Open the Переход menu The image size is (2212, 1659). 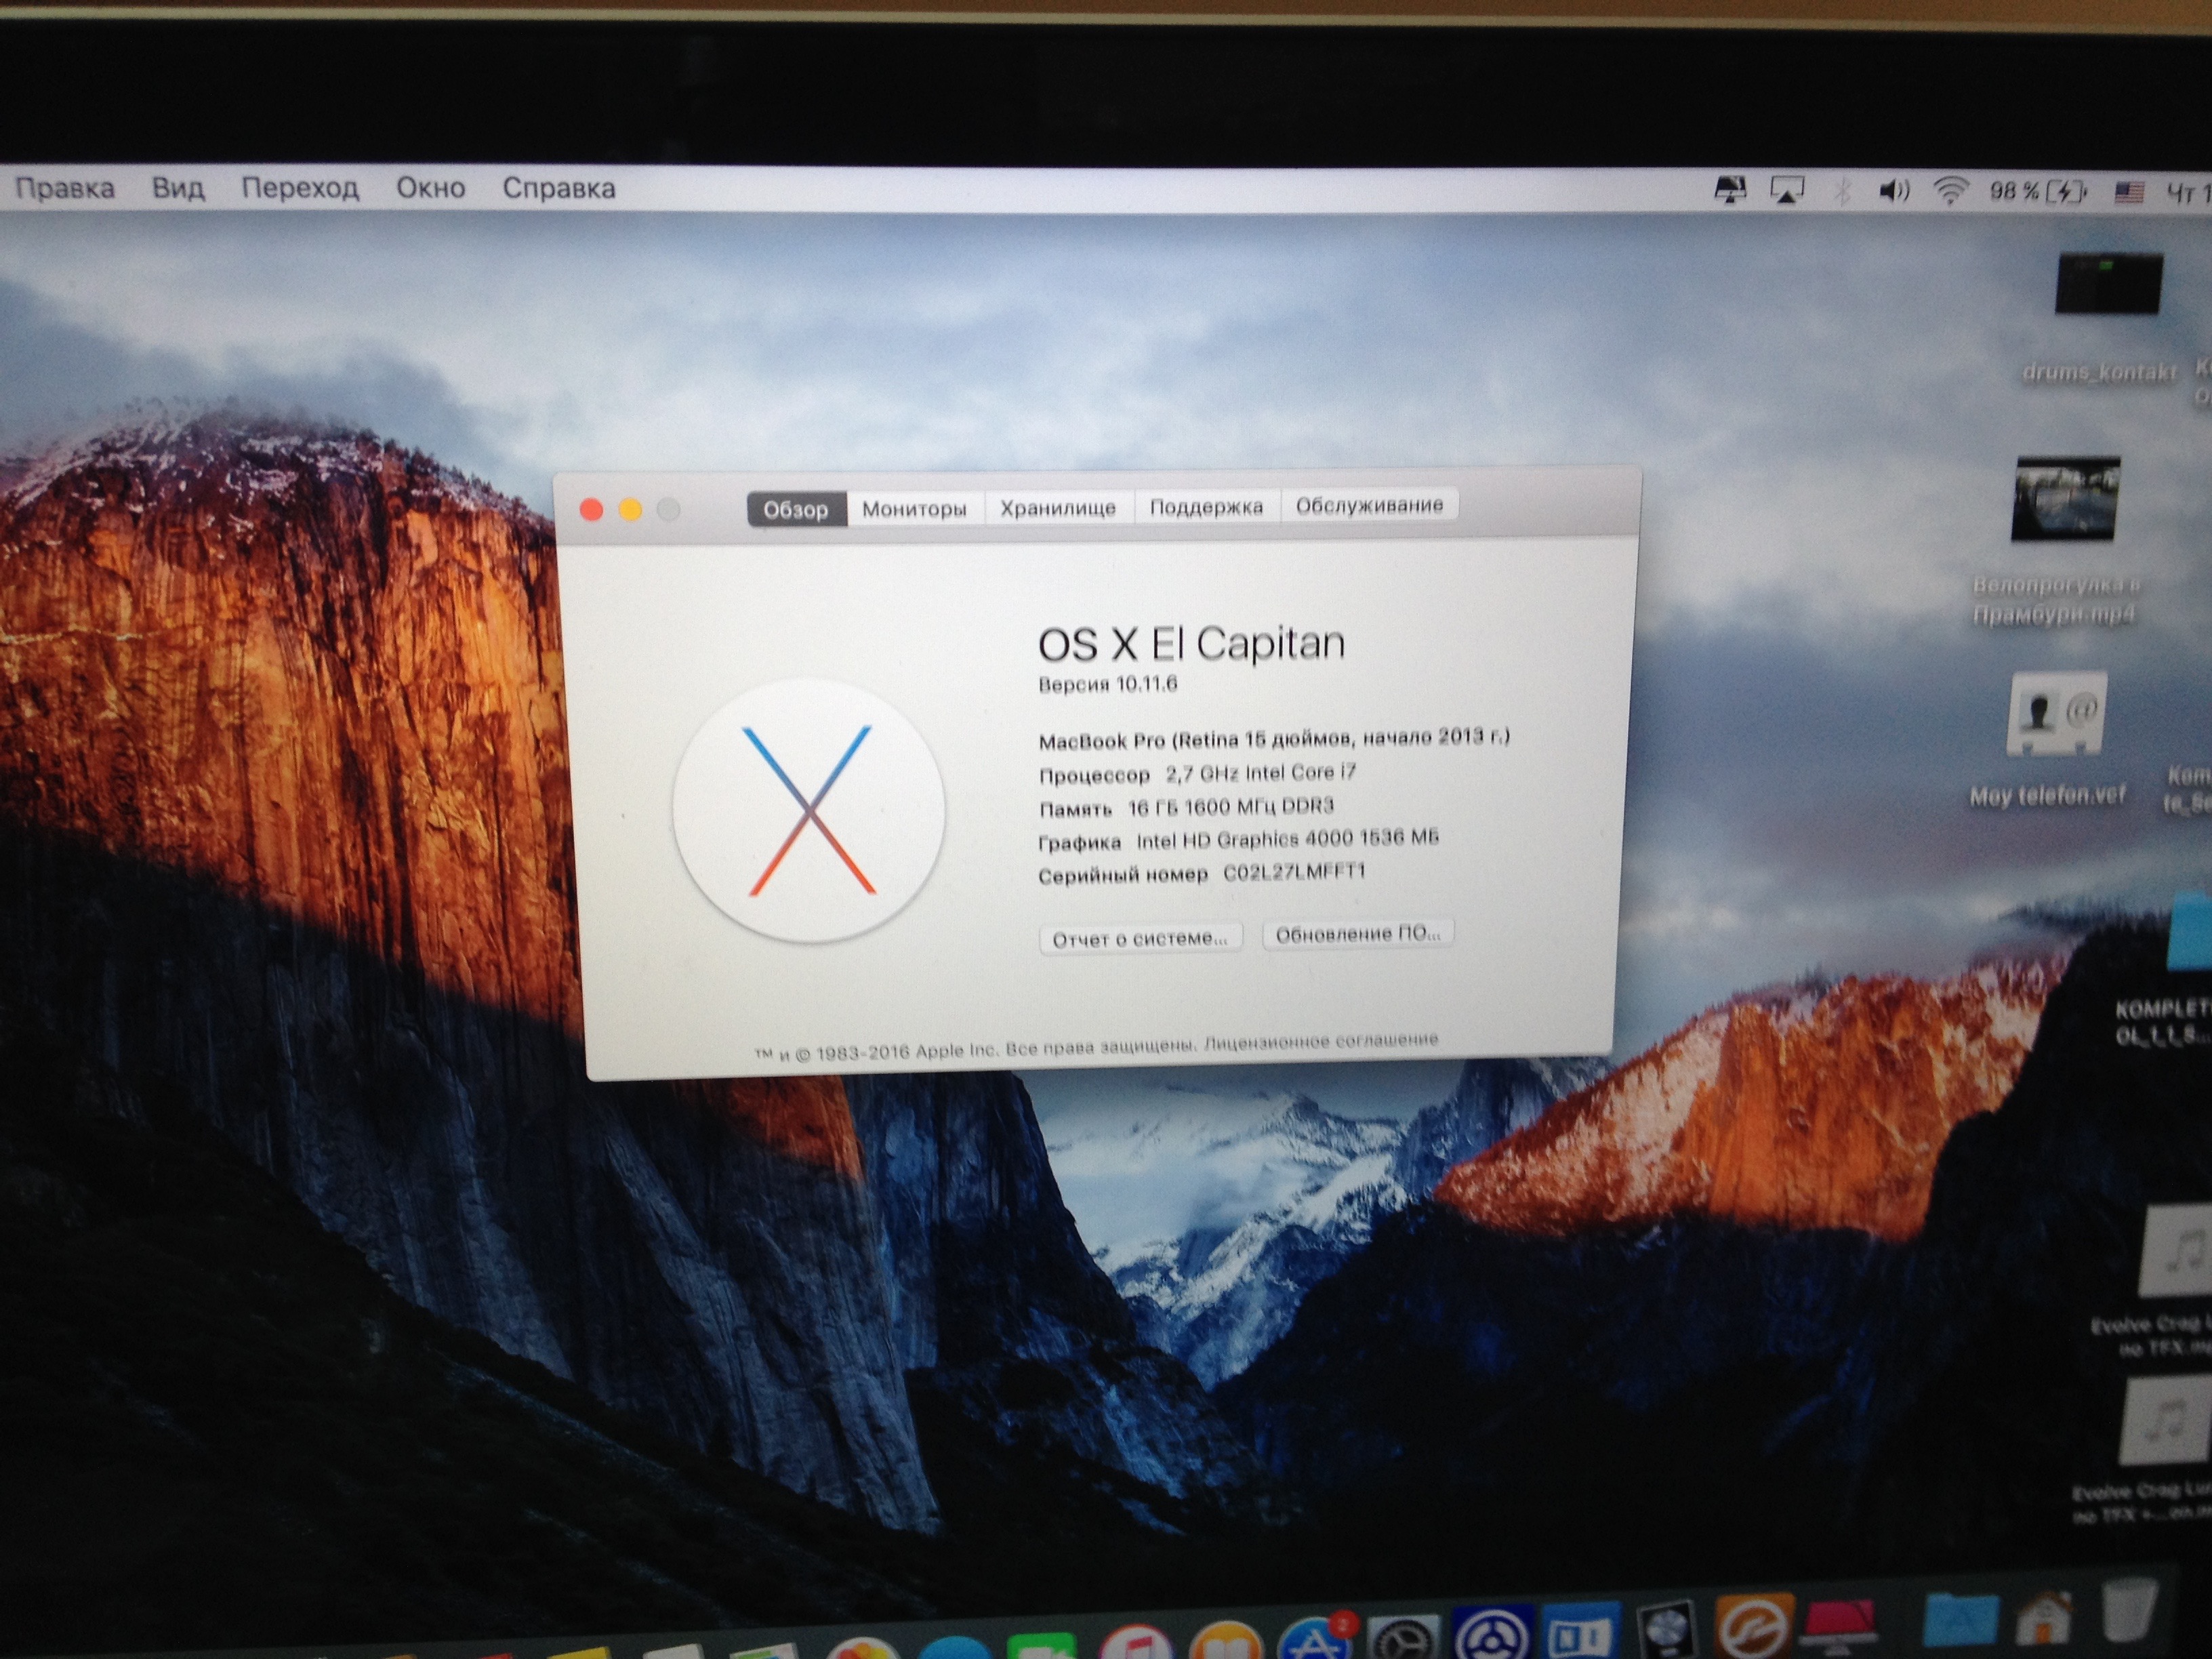point(300,188)
